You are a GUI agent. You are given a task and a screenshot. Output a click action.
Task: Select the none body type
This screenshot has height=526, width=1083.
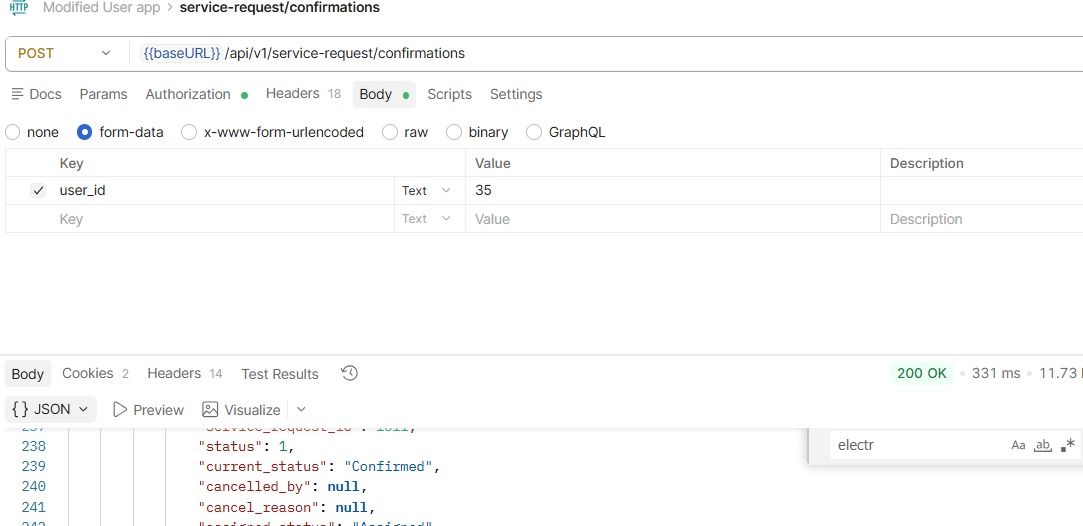(x=32, y=132)
